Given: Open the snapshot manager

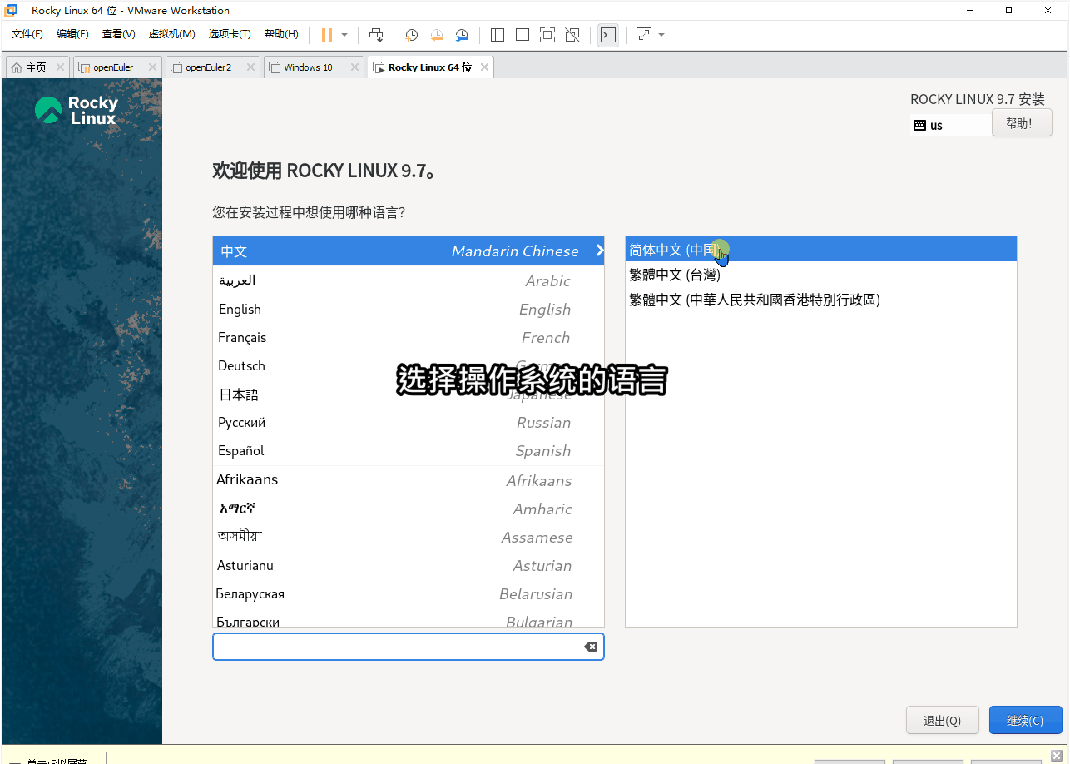Looking at the screenshot, I should click(x=461, y=34).
